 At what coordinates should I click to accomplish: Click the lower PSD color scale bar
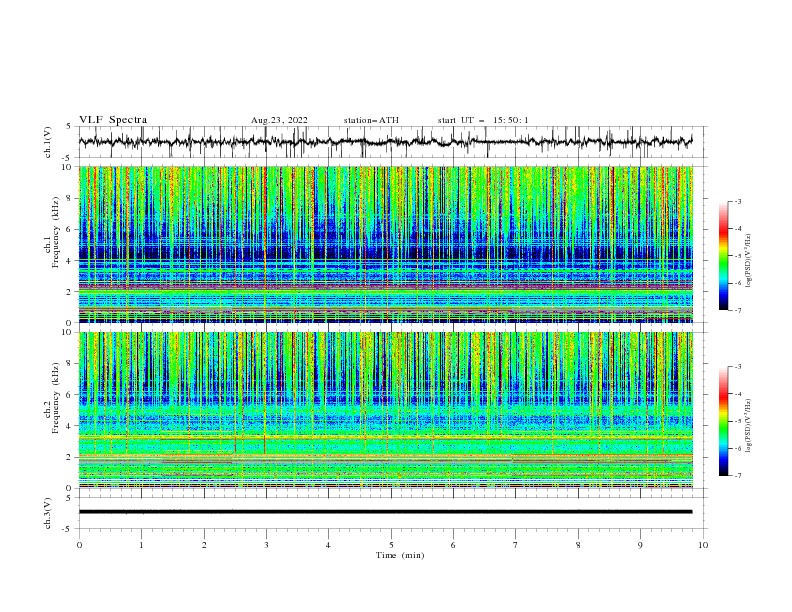(724, 421)
